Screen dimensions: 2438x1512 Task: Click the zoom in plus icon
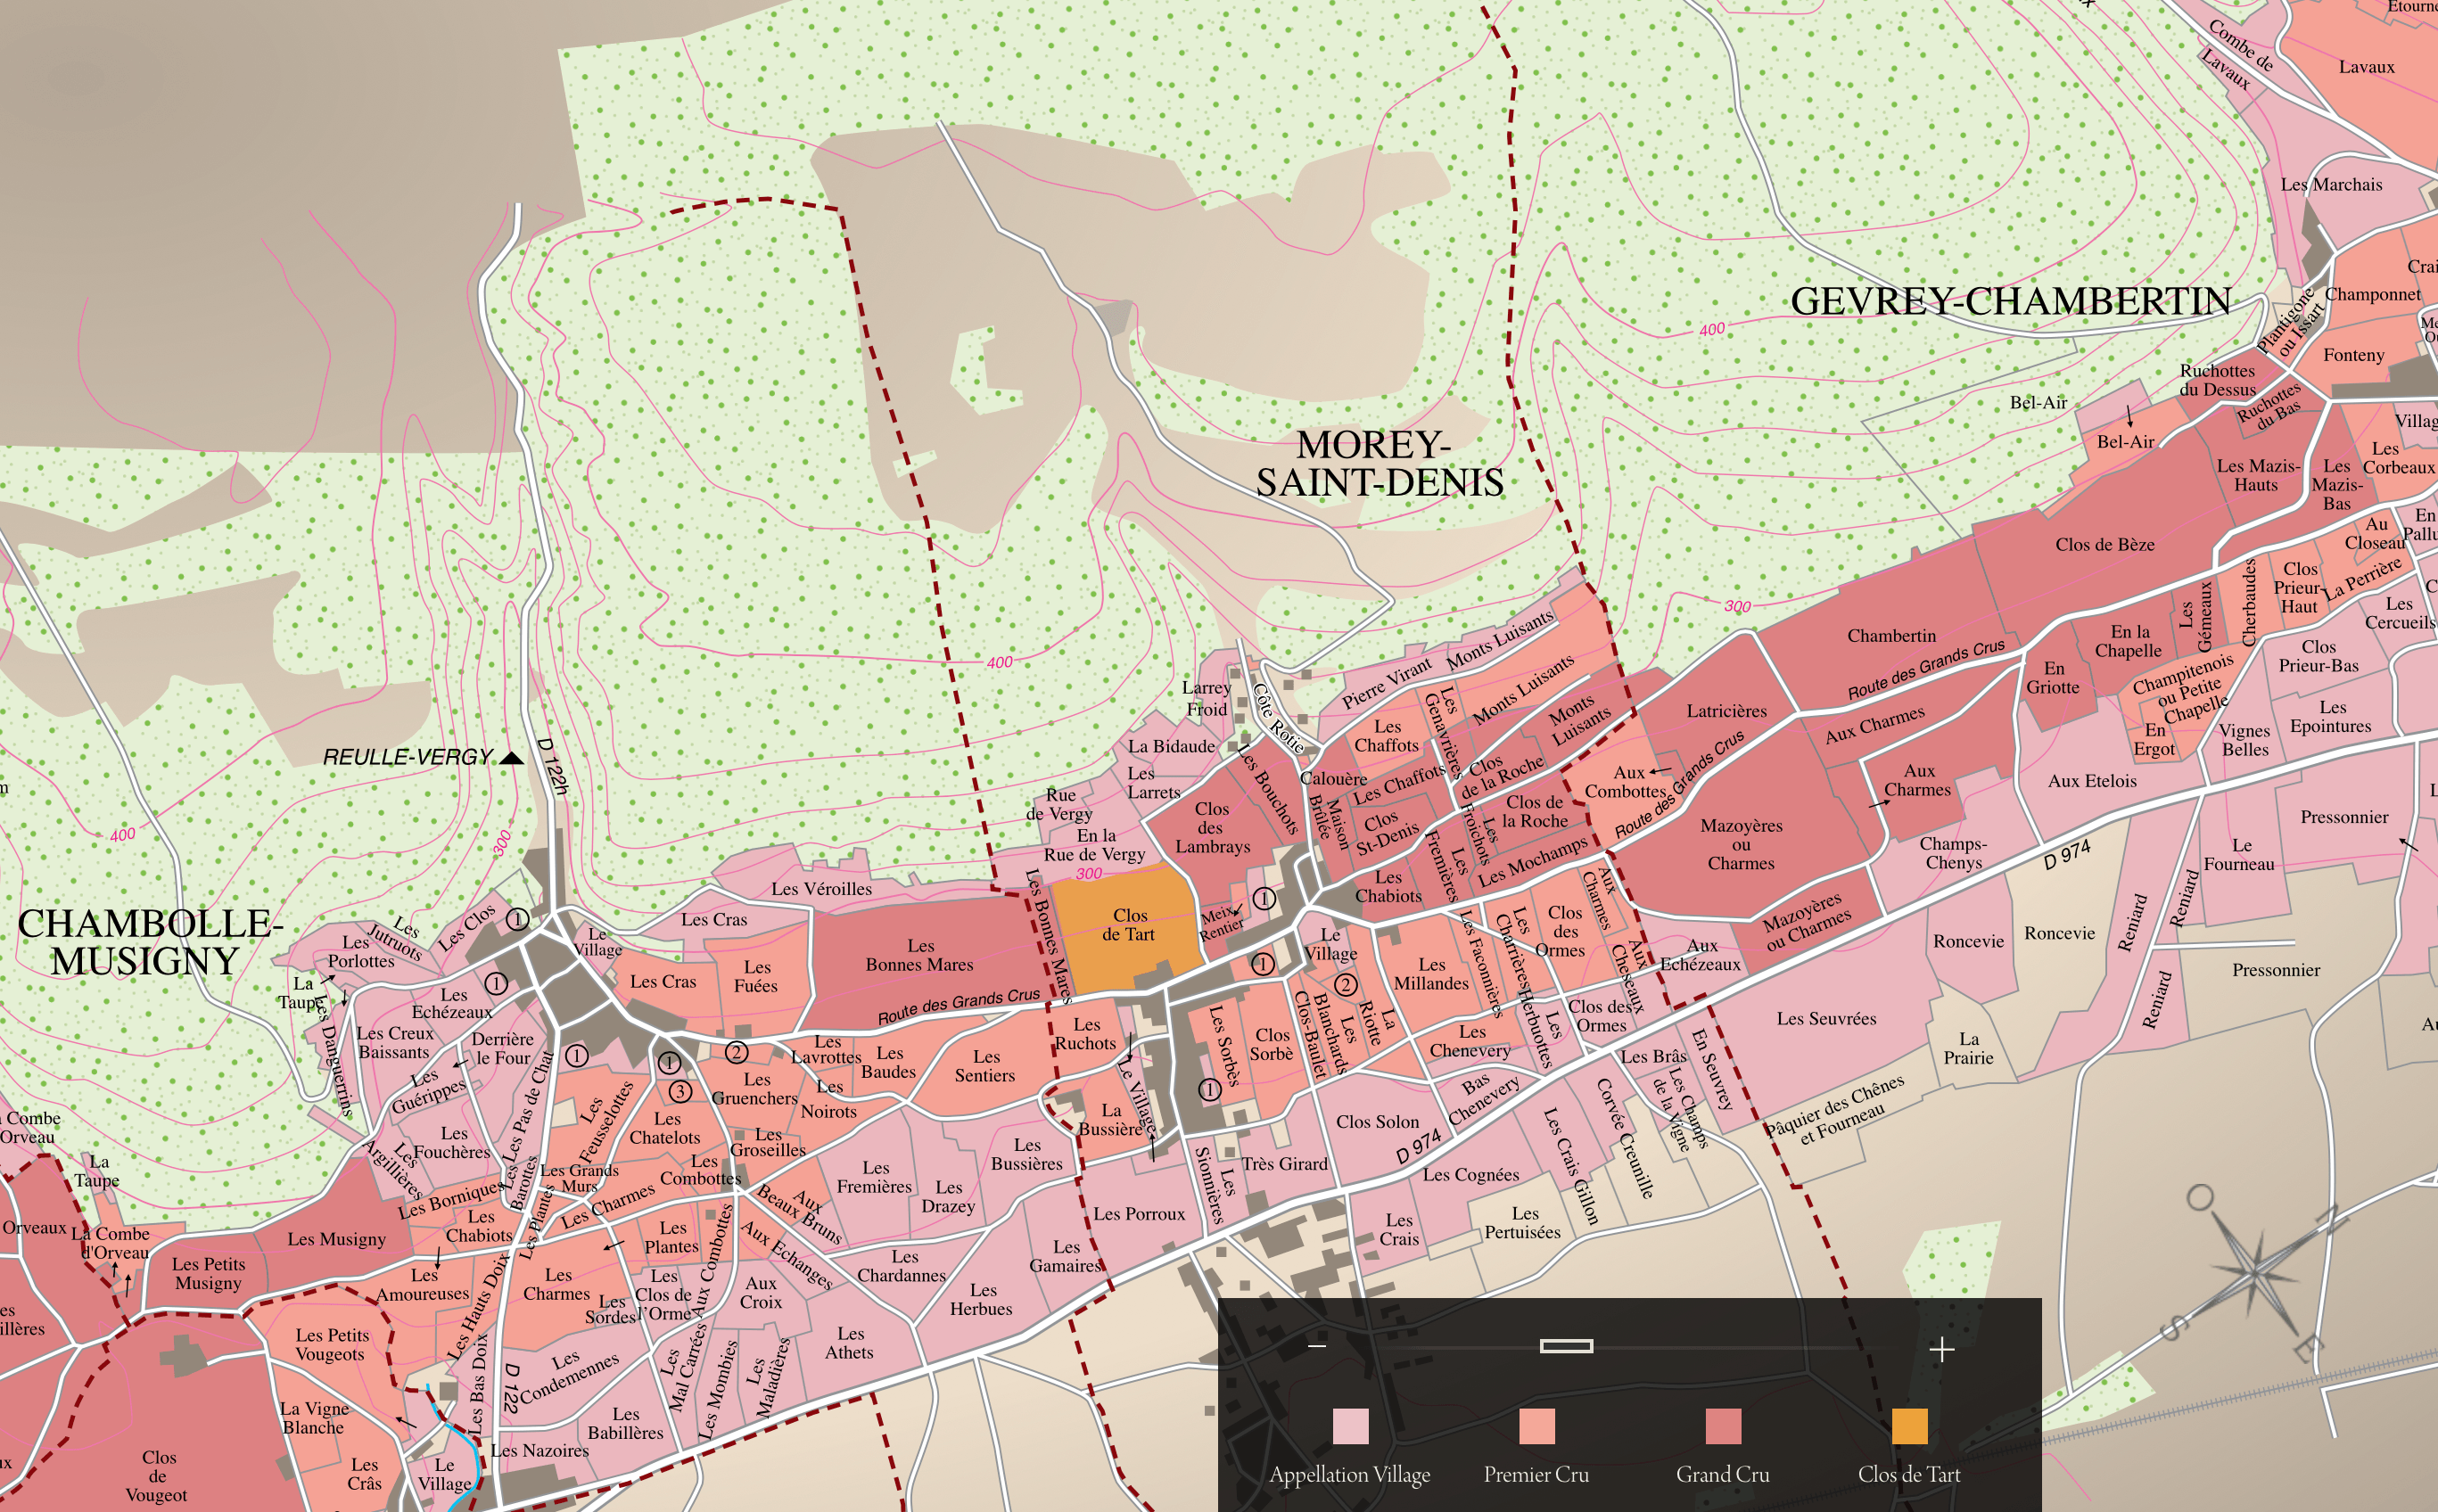point(1941,1349)
